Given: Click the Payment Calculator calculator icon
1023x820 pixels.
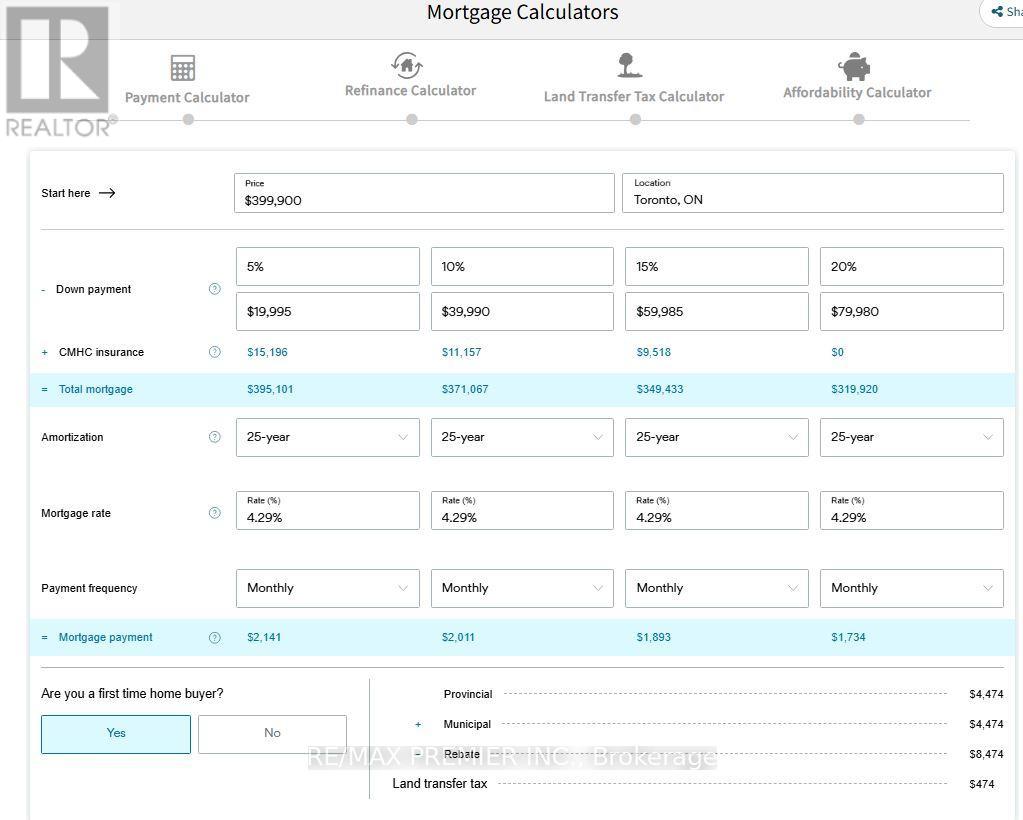Looking at the screenshot, I should pos(183,68).
